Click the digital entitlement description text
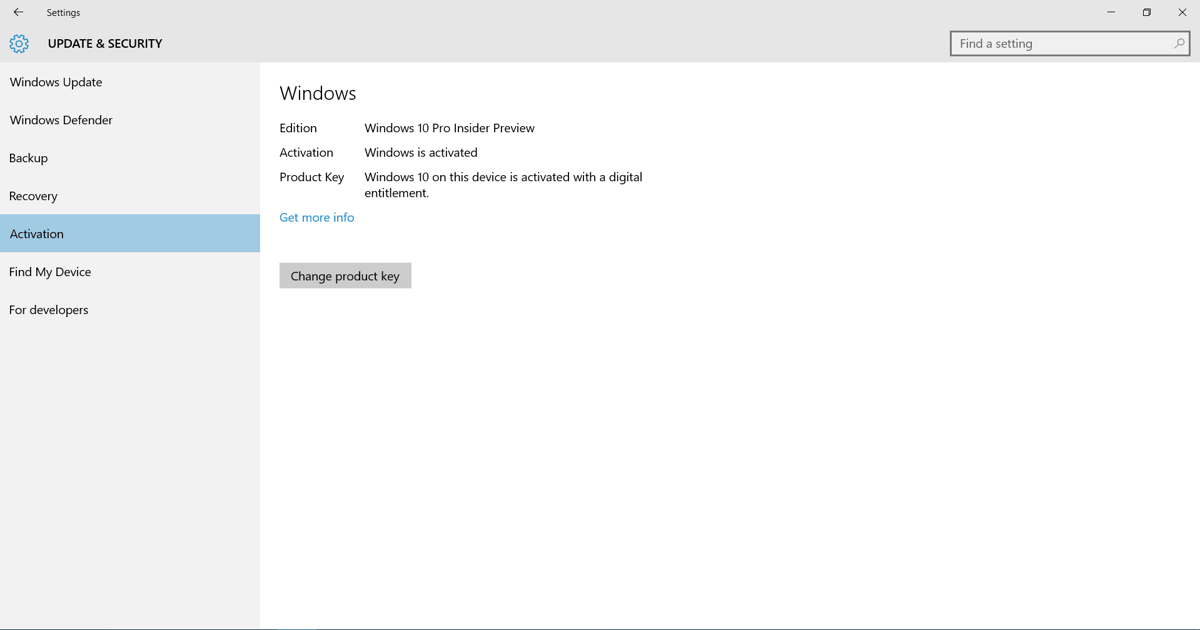The height and width of the screenshot is (630, 1200). [x=503, y=185]
